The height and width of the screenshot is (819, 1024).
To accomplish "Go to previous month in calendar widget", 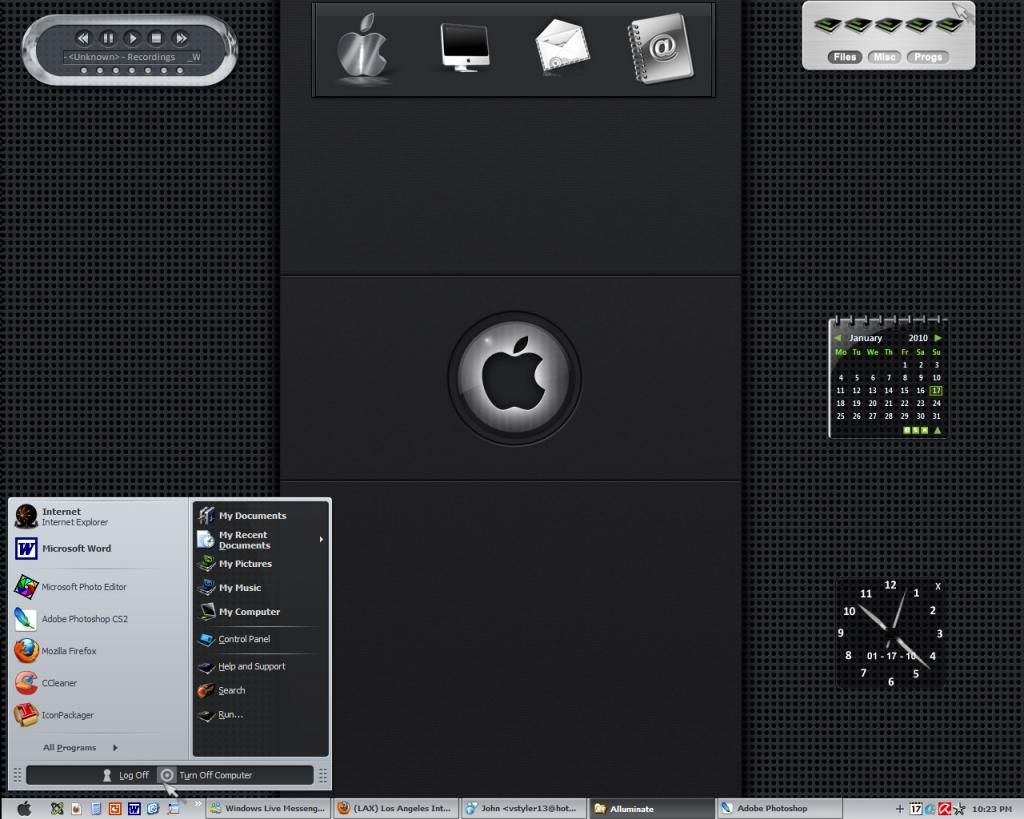I will [x=837, y=338].
